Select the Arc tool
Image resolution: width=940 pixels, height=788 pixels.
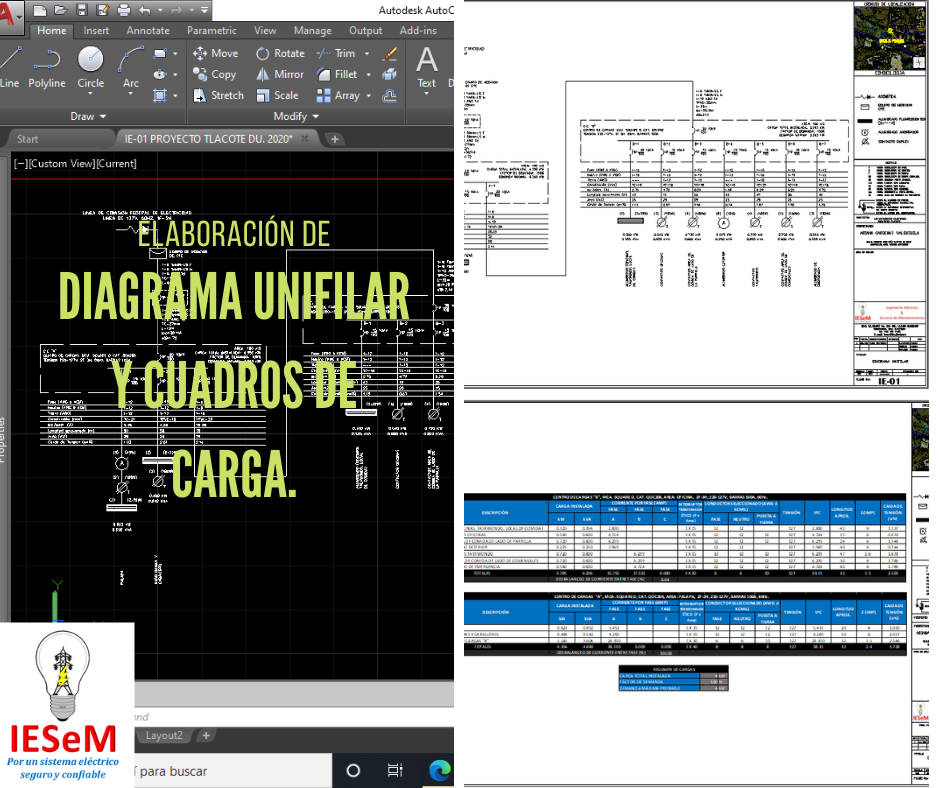[128, 68]
